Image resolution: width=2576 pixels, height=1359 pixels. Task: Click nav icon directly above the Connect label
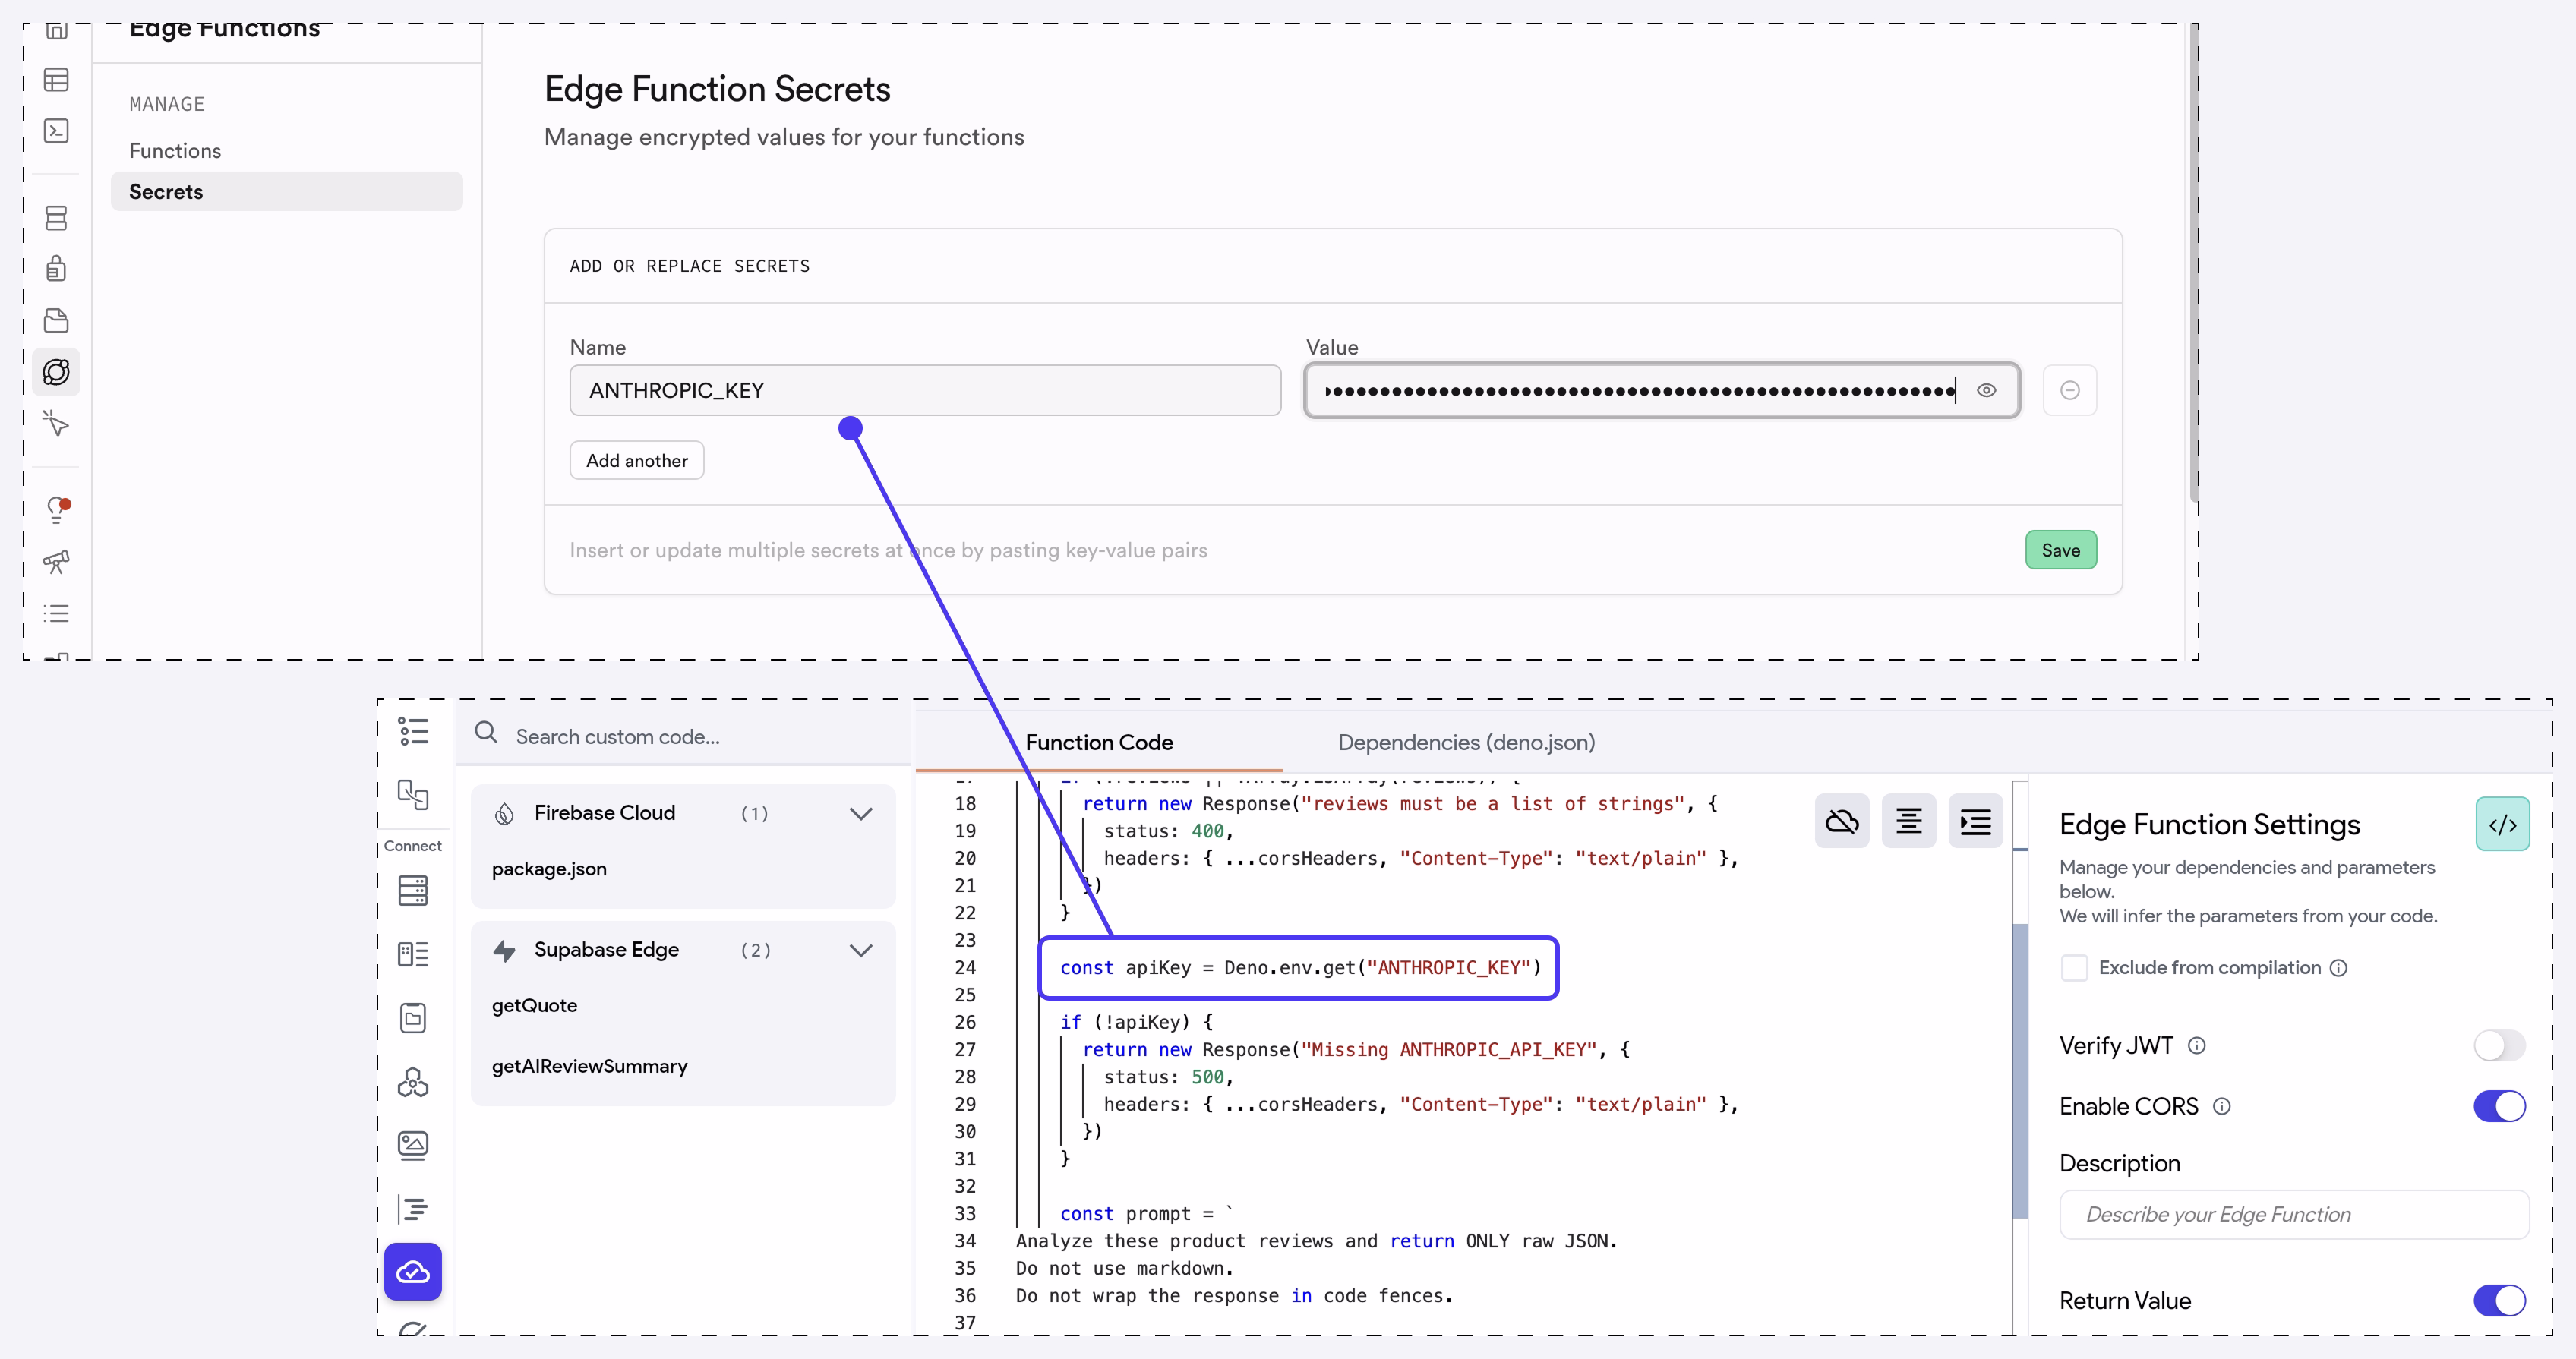tap(413, 794)
